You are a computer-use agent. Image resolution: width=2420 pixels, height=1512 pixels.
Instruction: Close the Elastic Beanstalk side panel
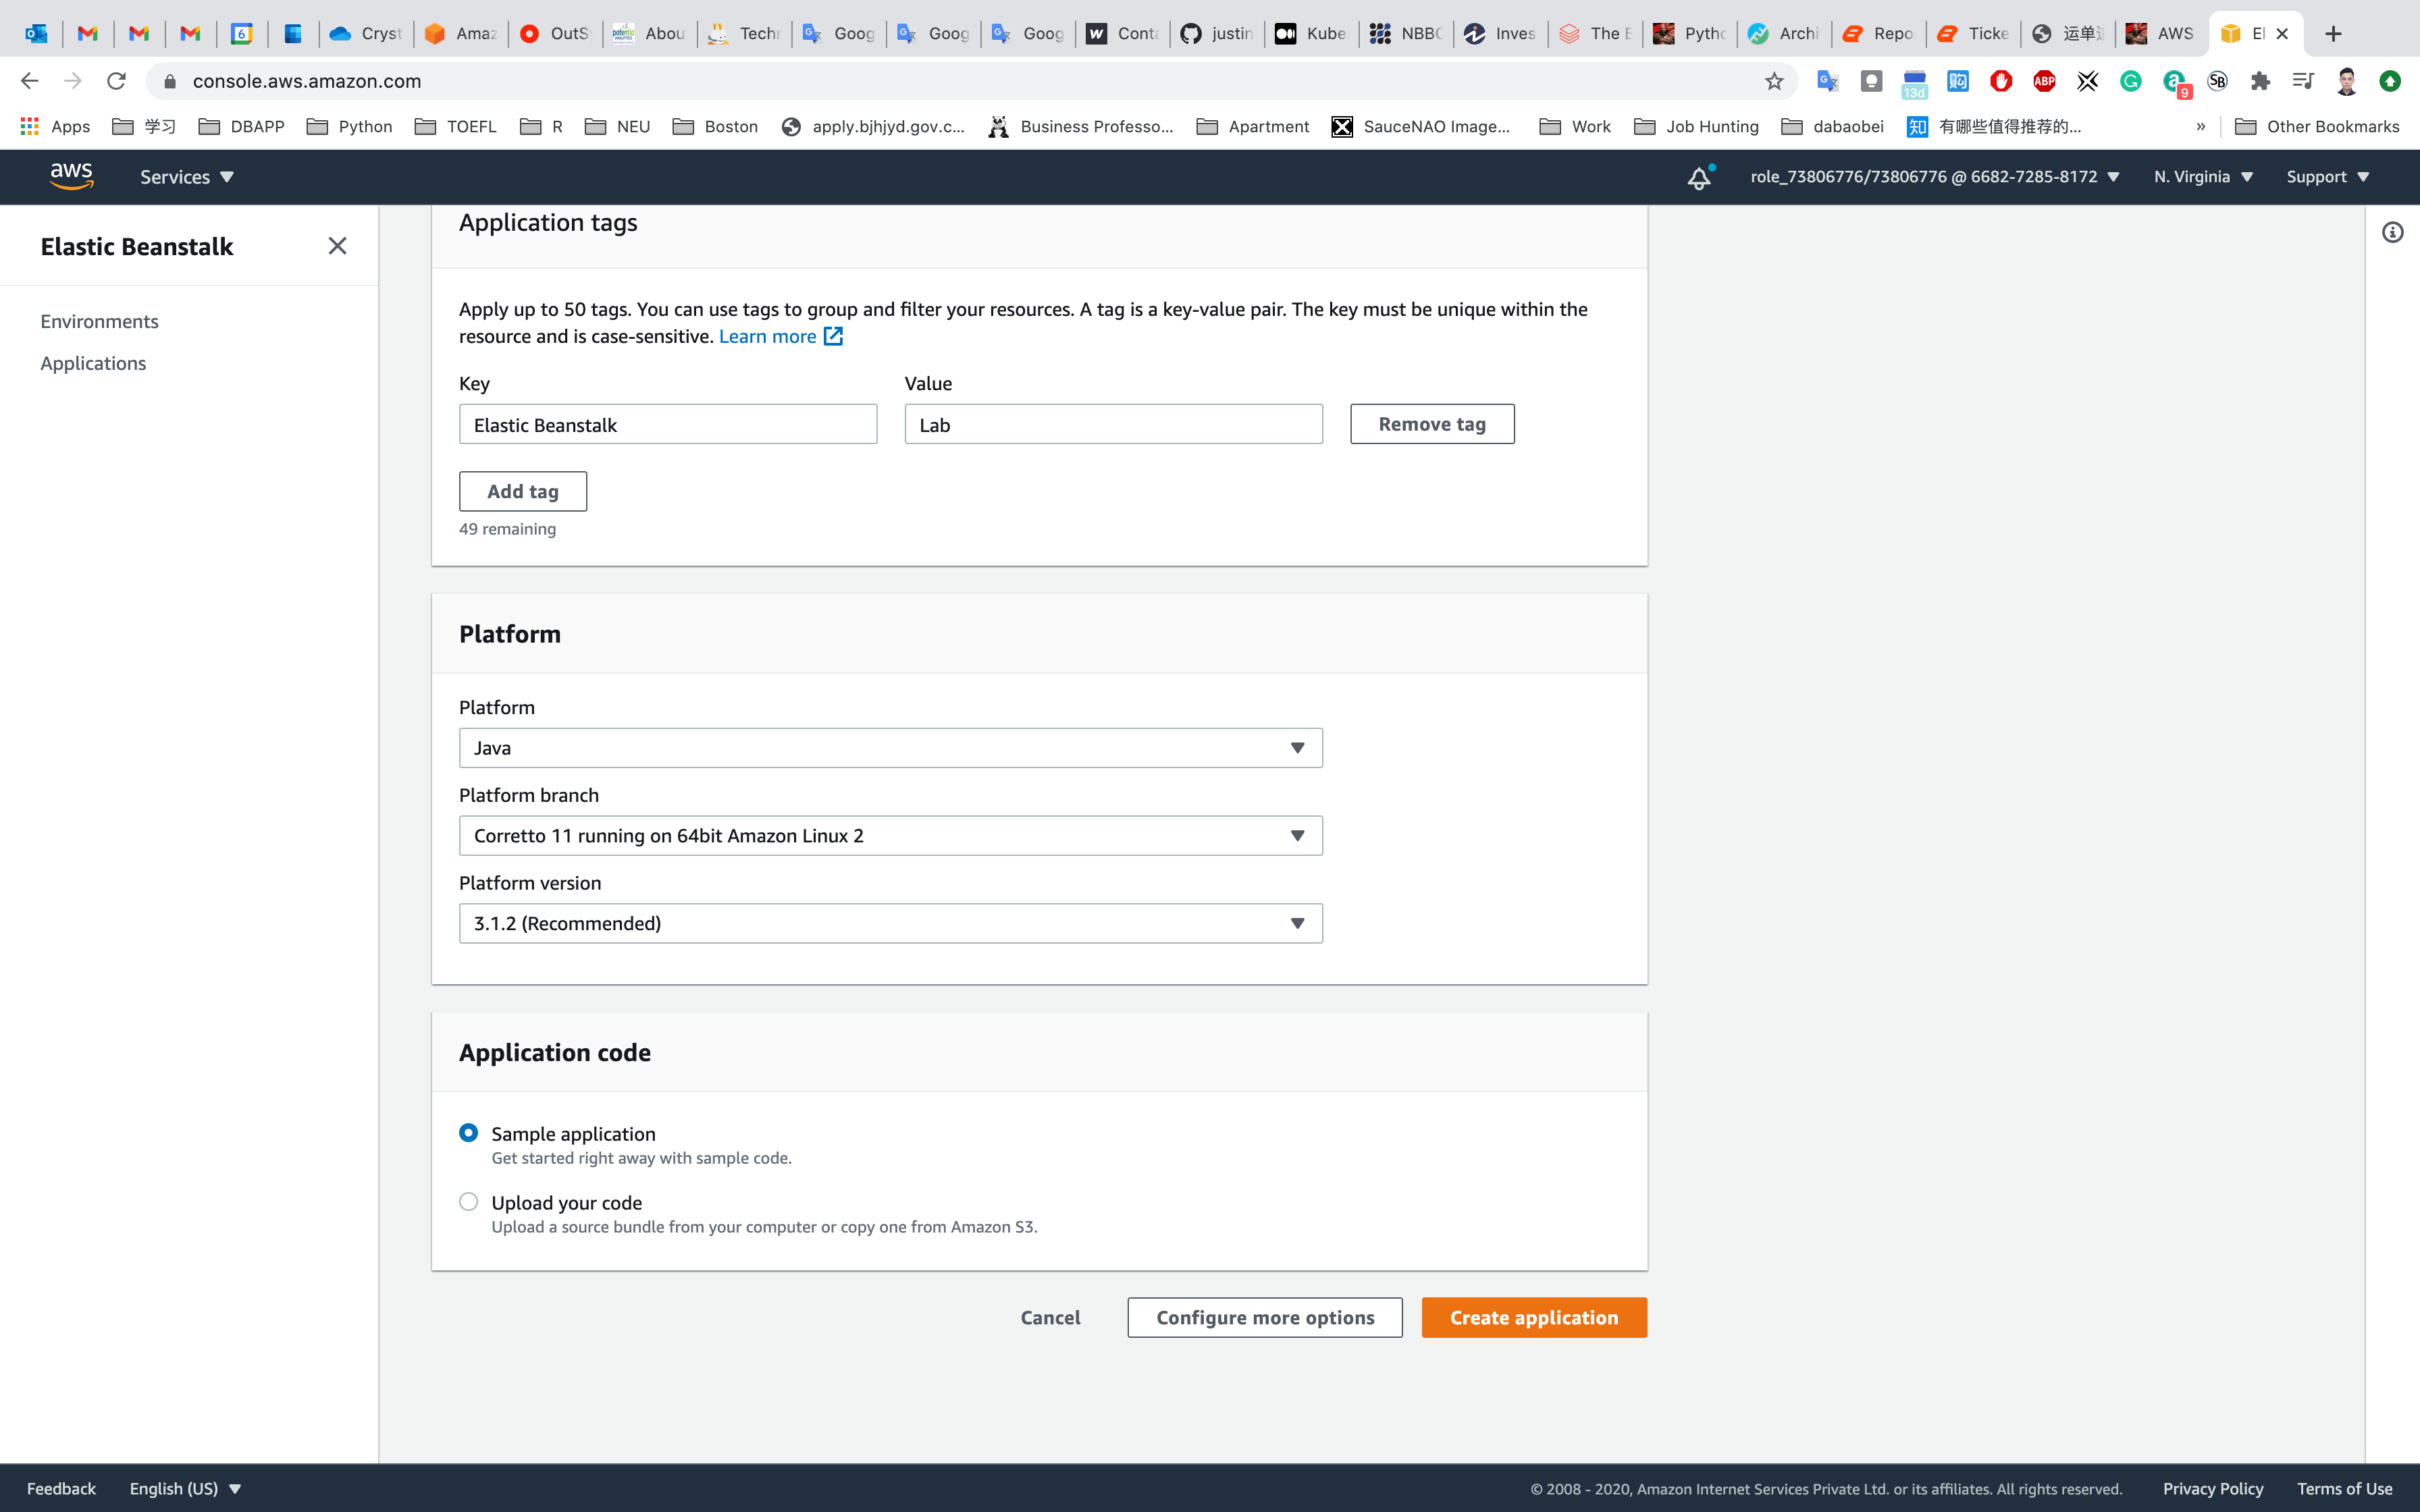point(337,246)
